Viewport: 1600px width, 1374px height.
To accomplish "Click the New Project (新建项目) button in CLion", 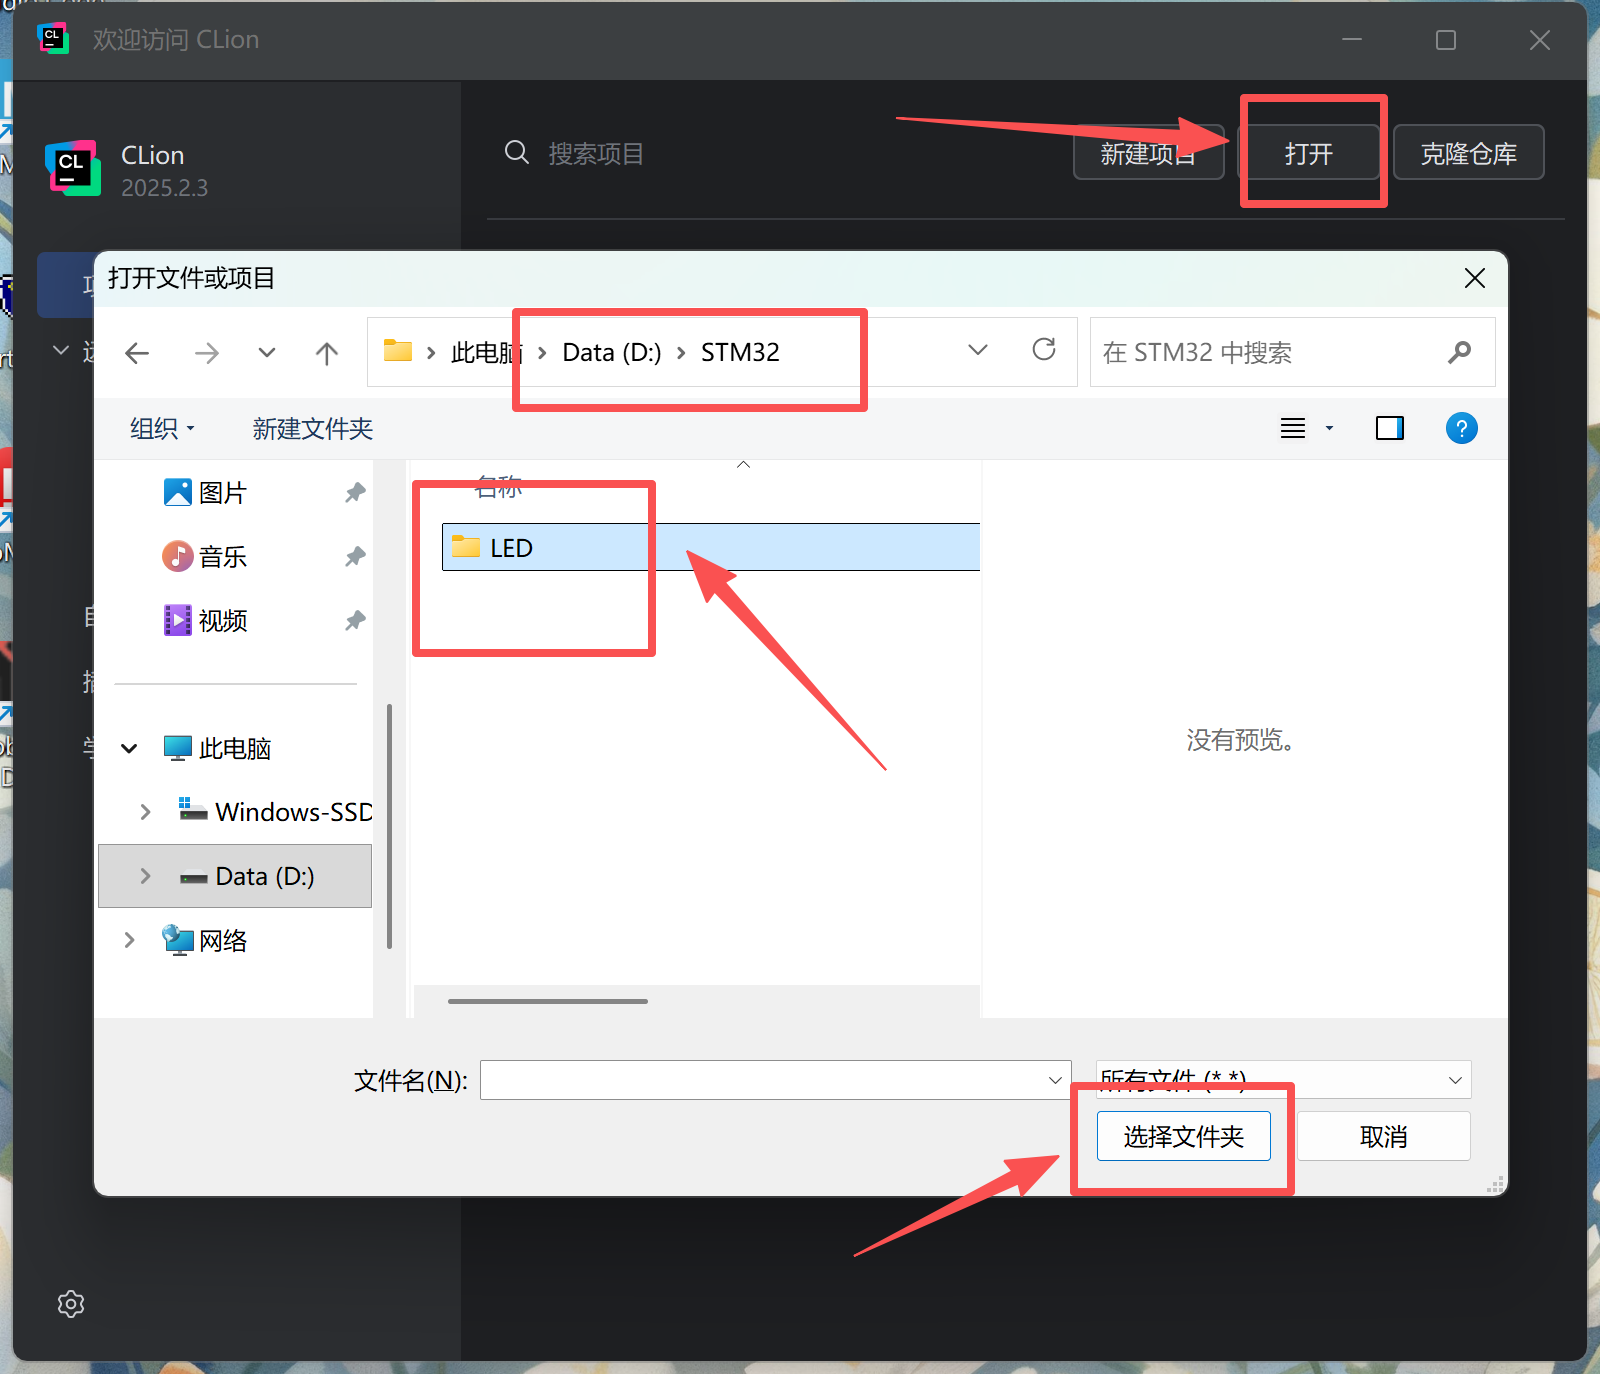I will [x=1149, y=153].
